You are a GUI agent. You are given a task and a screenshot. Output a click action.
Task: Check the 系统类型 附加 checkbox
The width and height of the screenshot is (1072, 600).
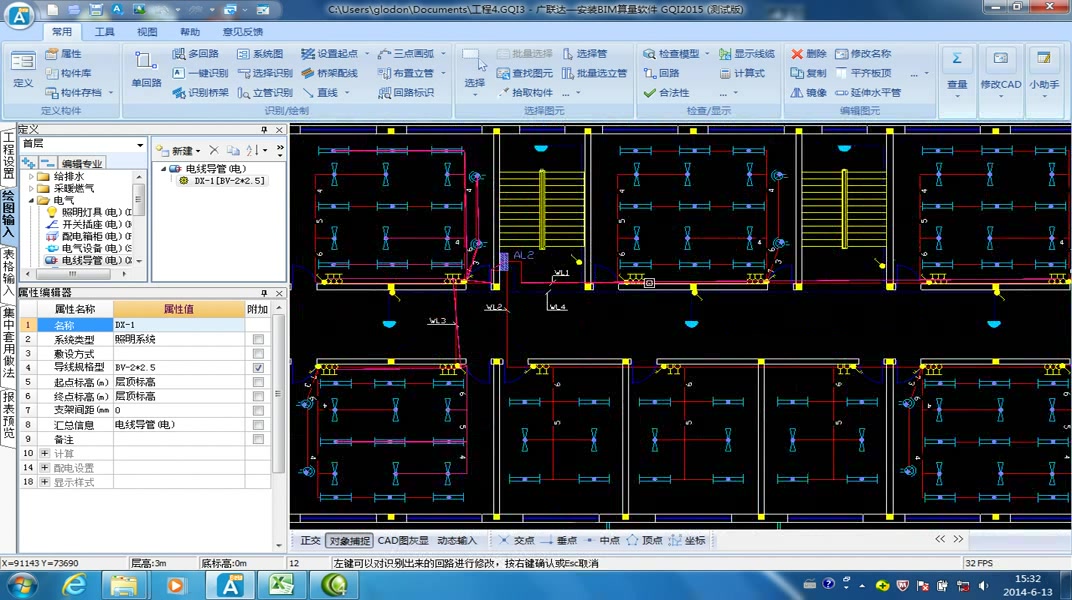258,339
